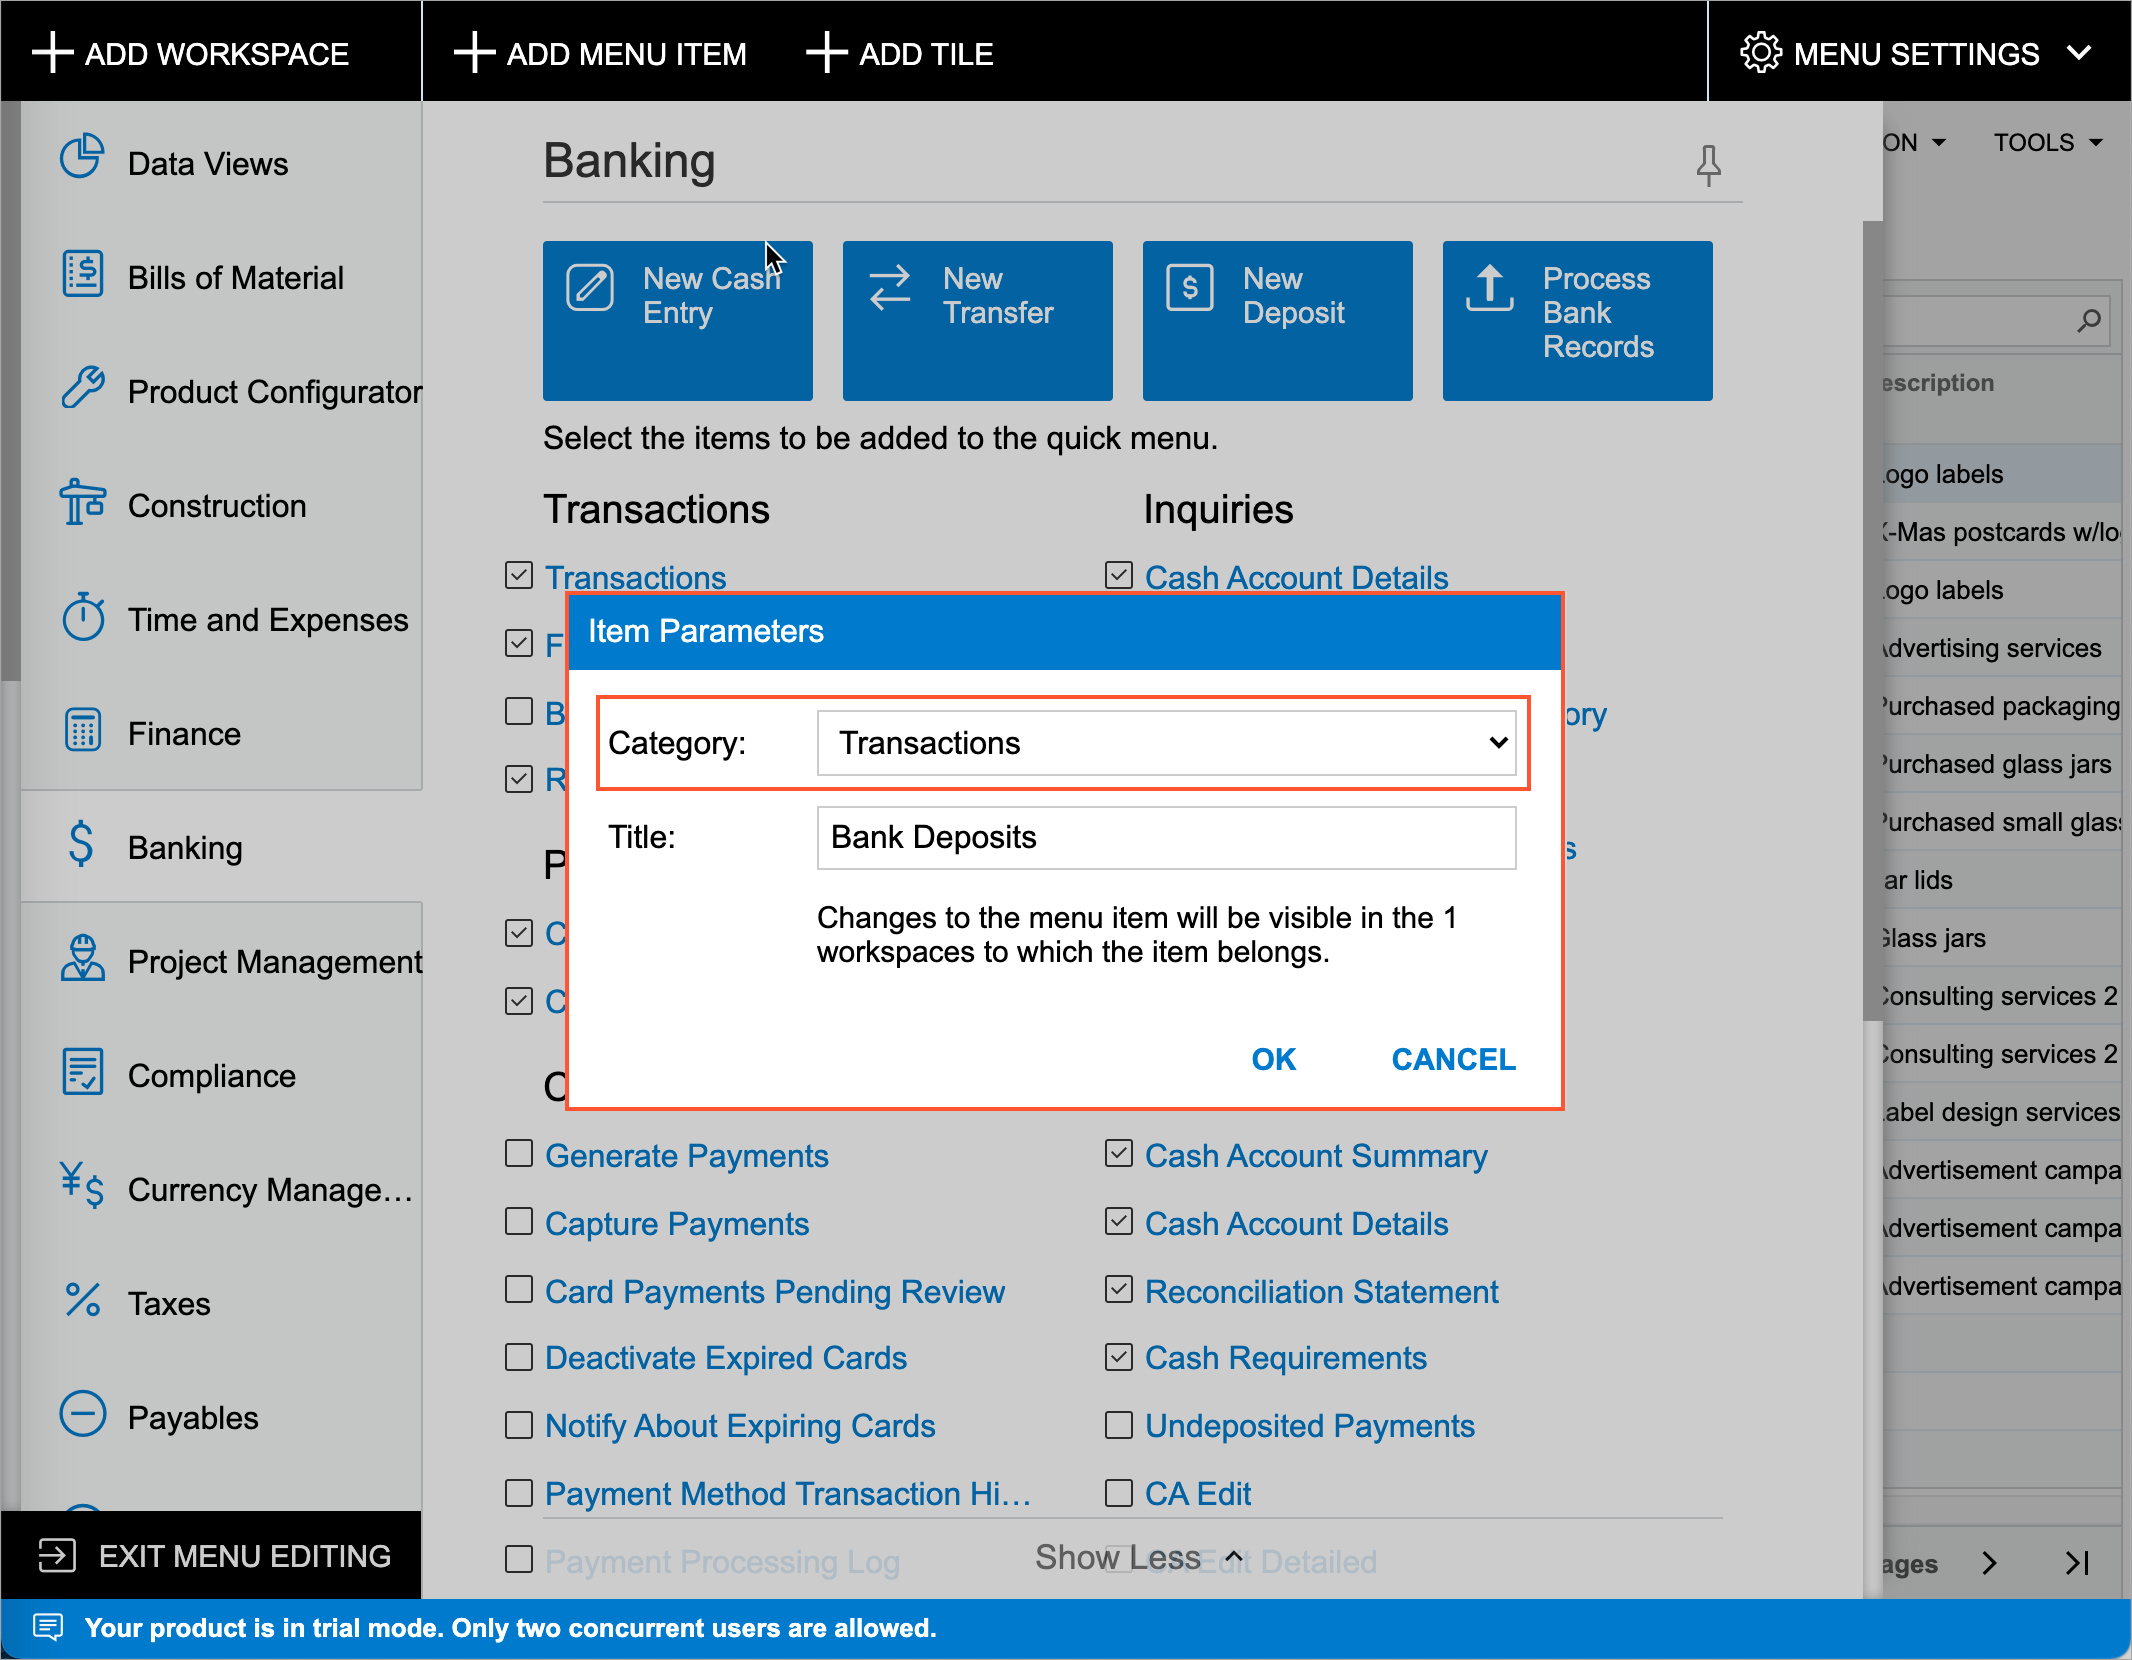Uncheck the Cash Account Summary checkbox
This screenshot has width=2132, height=1660.
pyautogui.click(x=1119, y=1154)
